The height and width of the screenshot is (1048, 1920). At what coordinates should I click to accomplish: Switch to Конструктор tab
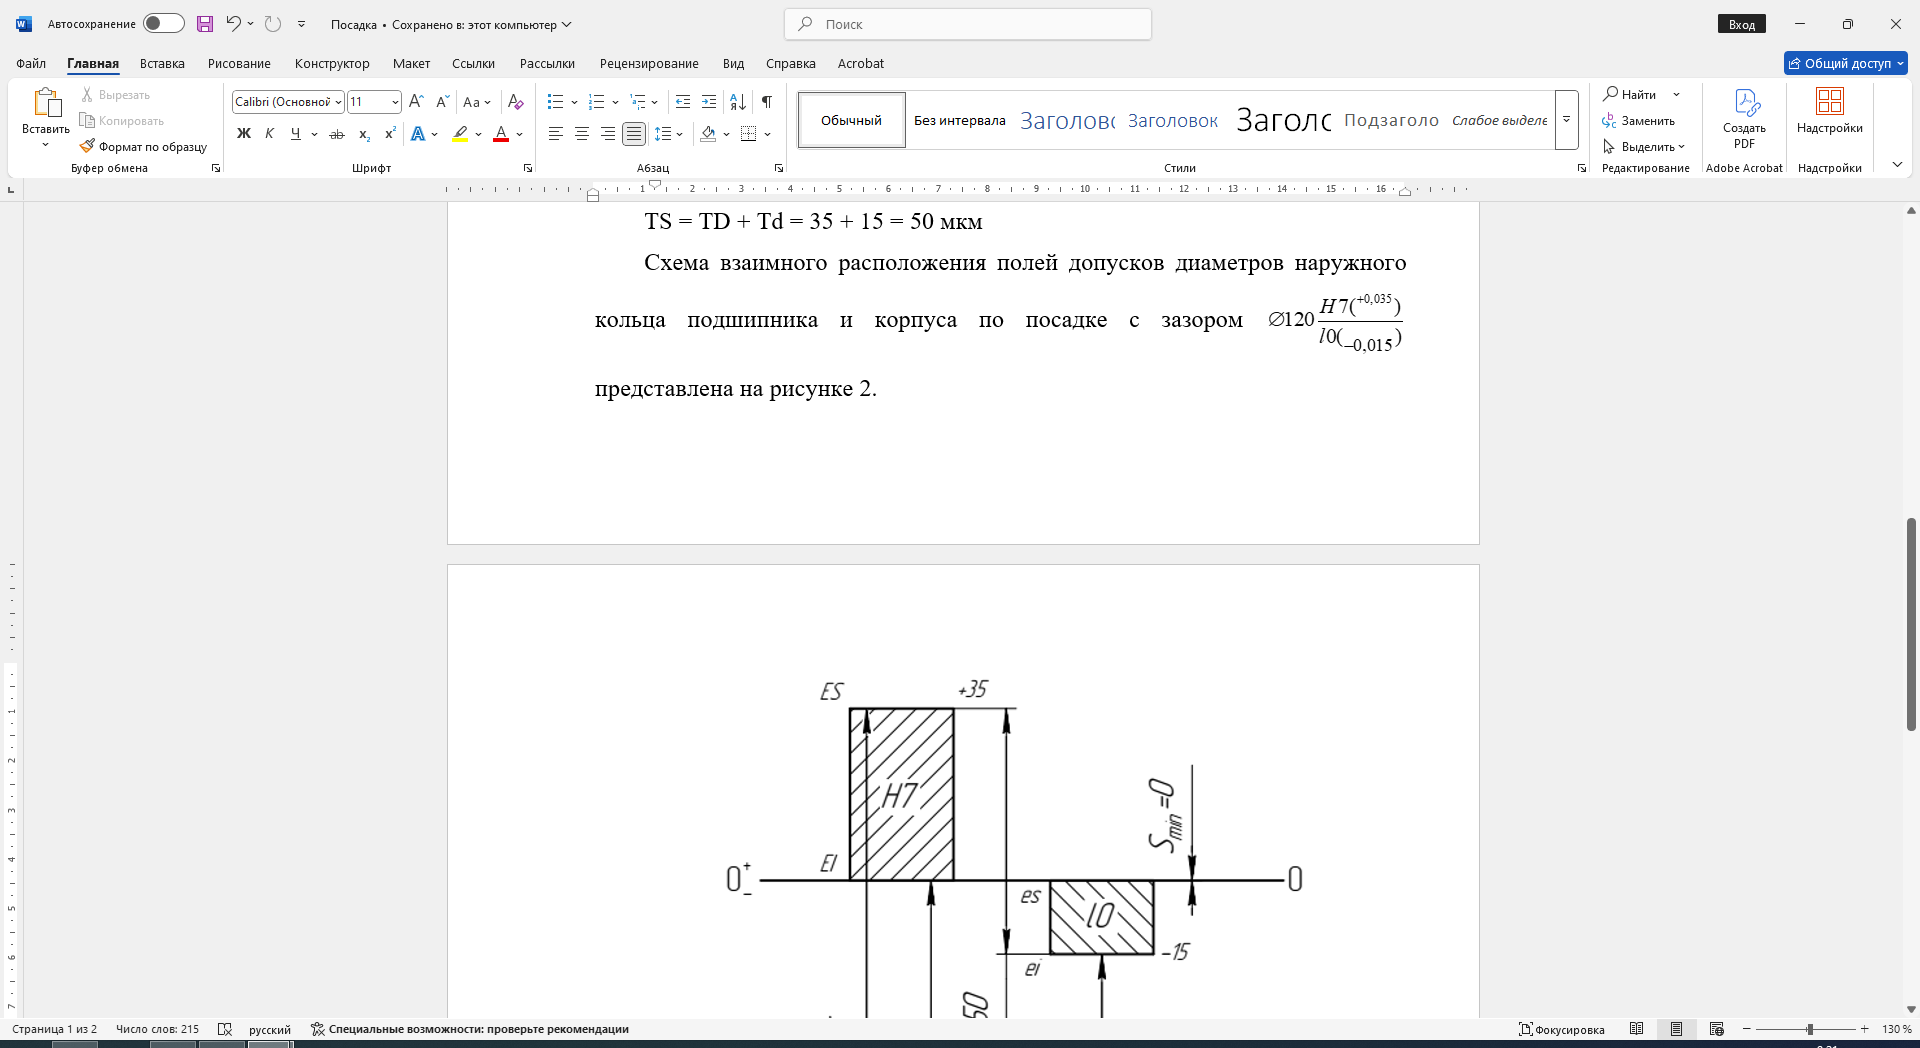(332, 63)
